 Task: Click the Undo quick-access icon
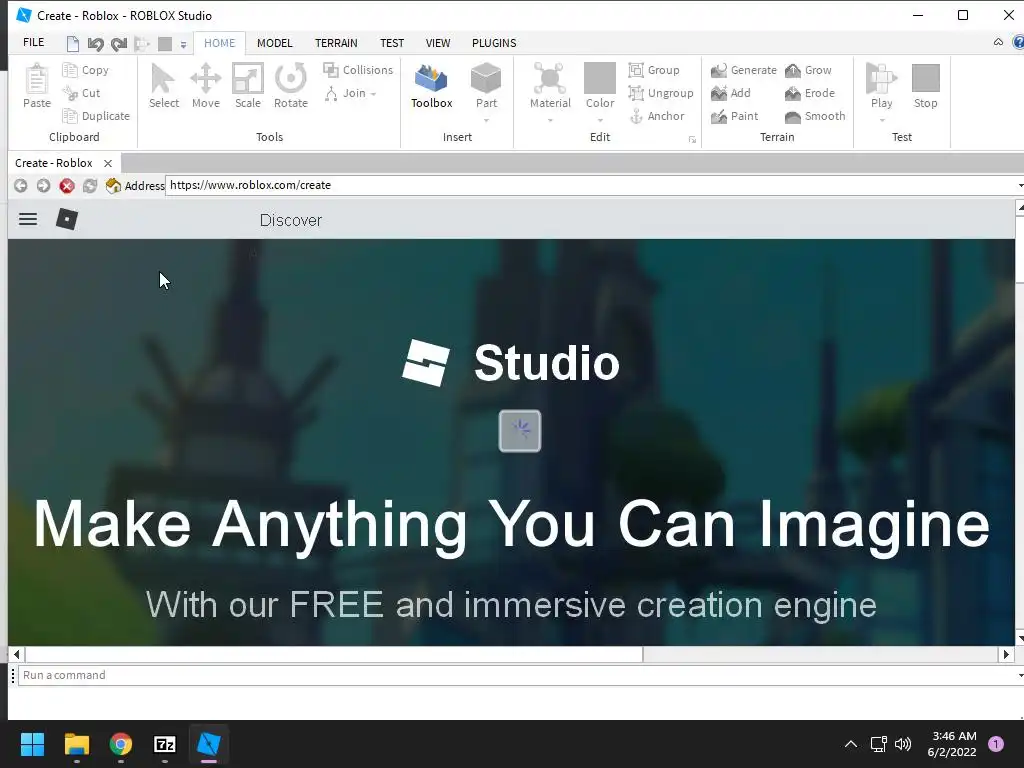point(95,44)
